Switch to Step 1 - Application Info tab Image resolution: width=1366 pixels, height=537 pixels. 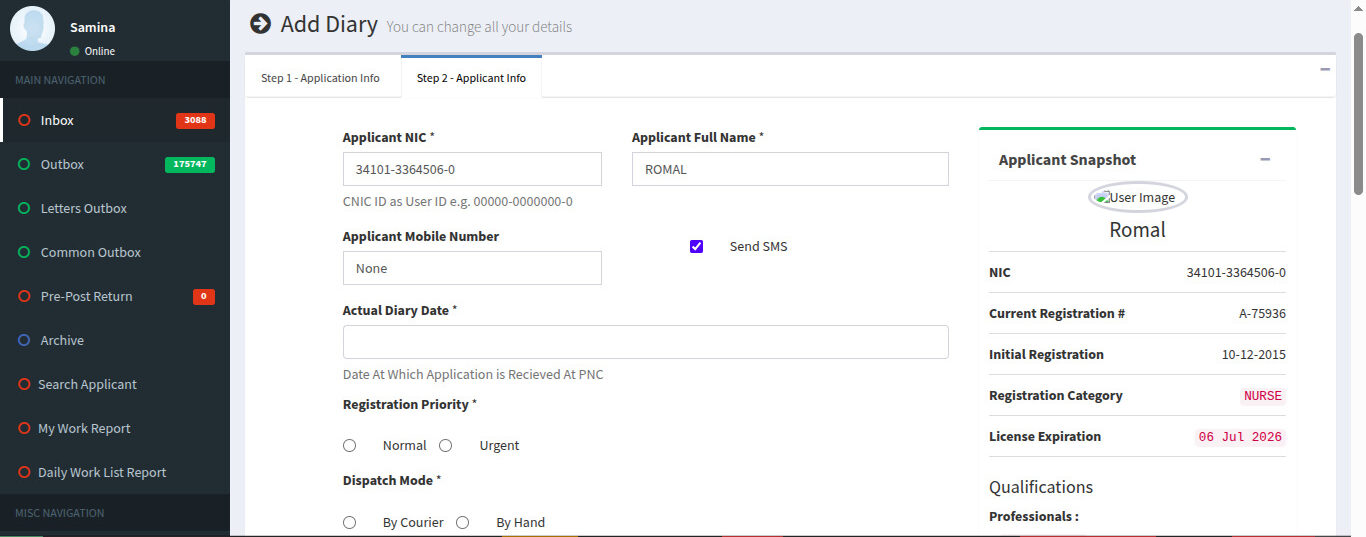tap(320, 78)
